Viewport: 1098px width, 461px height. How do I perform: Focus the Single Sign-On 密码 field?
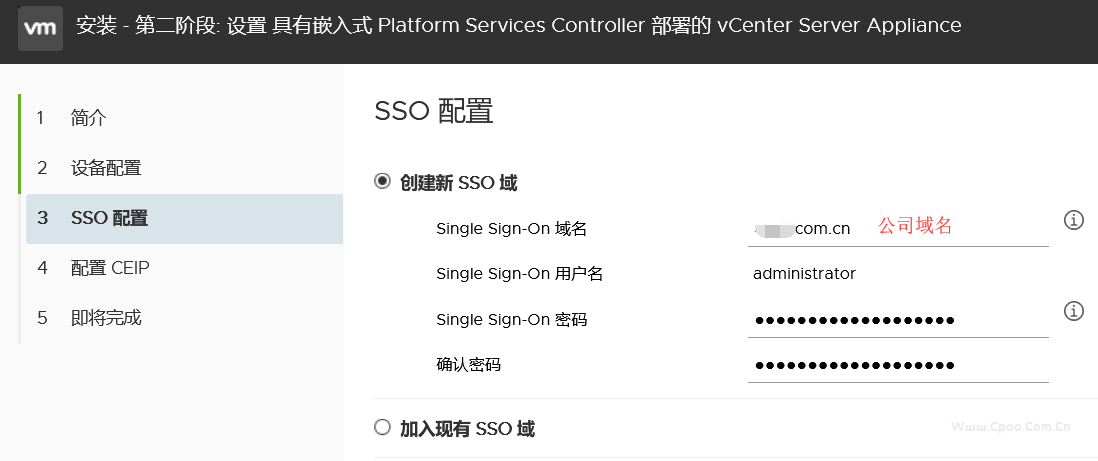point(898,321)
